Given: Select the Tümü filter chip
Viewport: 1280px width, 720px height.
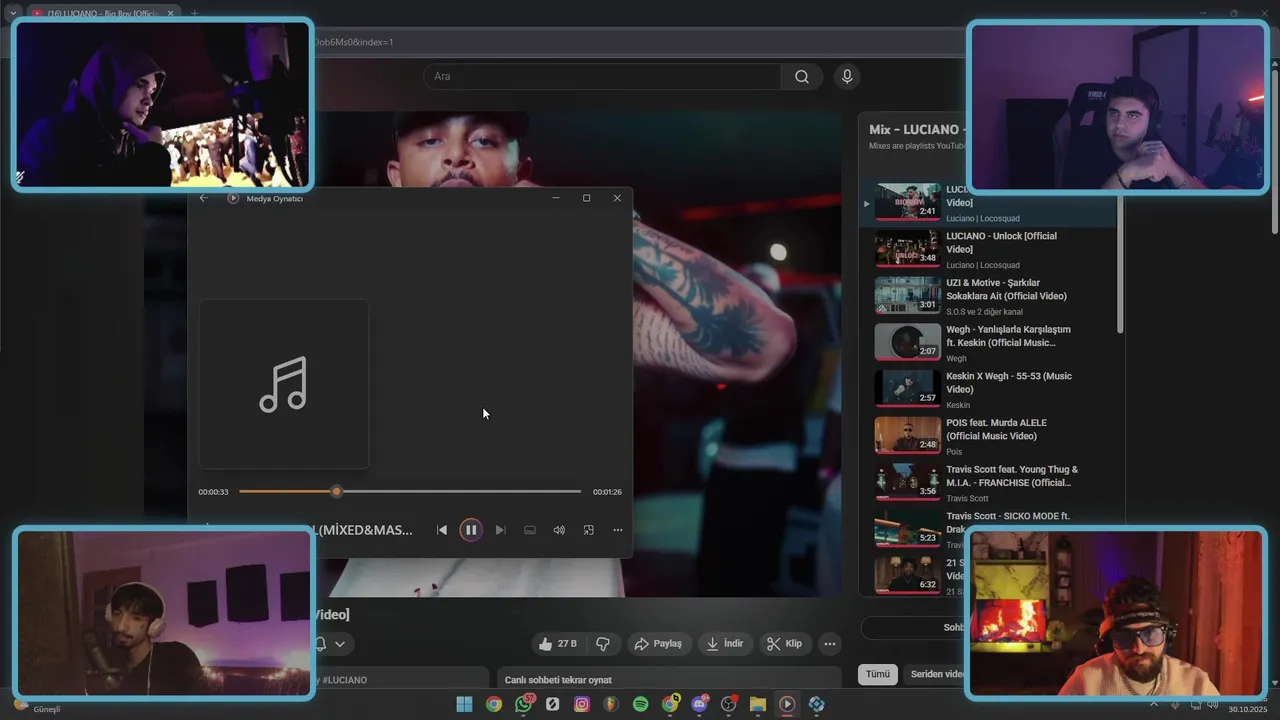Looking at the screenshot, I should coord(877,674).
